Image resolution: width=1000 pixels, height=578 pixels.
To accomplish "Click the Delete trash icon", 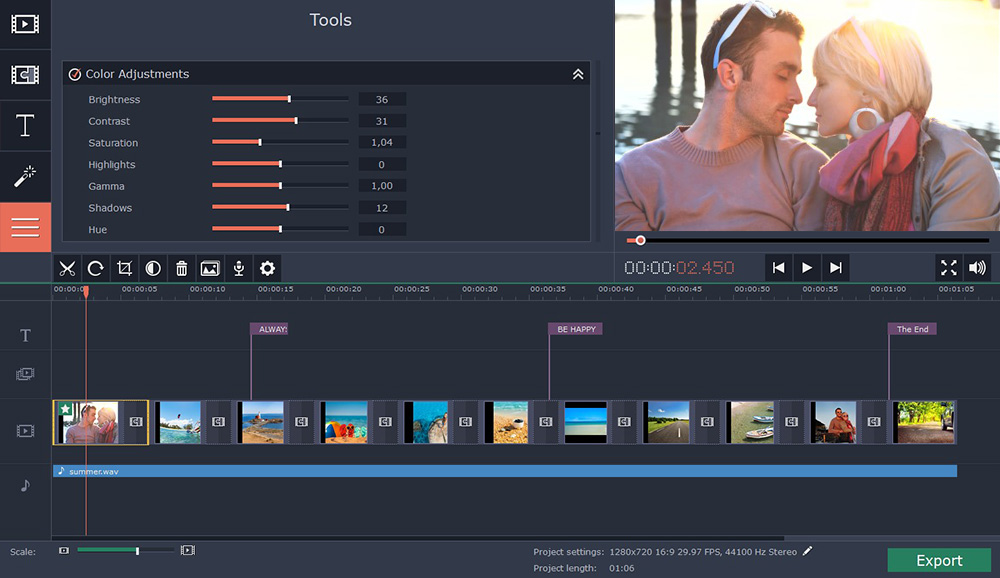I will 182,269.
